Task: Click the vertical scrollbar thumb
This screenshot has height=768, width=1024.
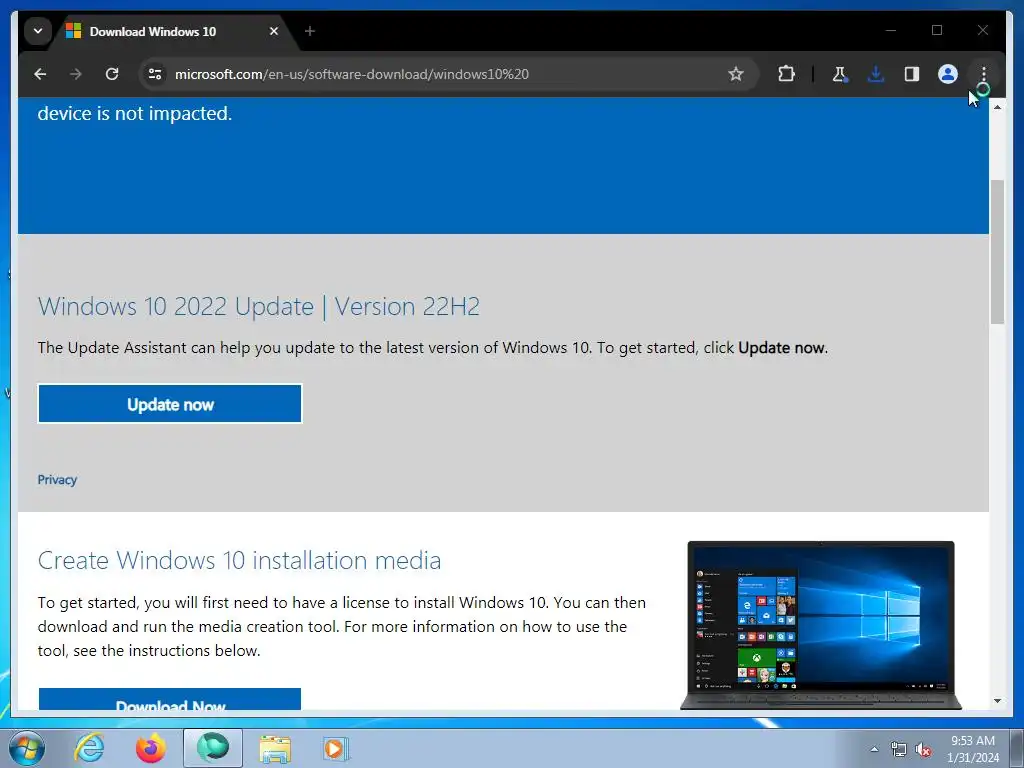Action: 997,251
